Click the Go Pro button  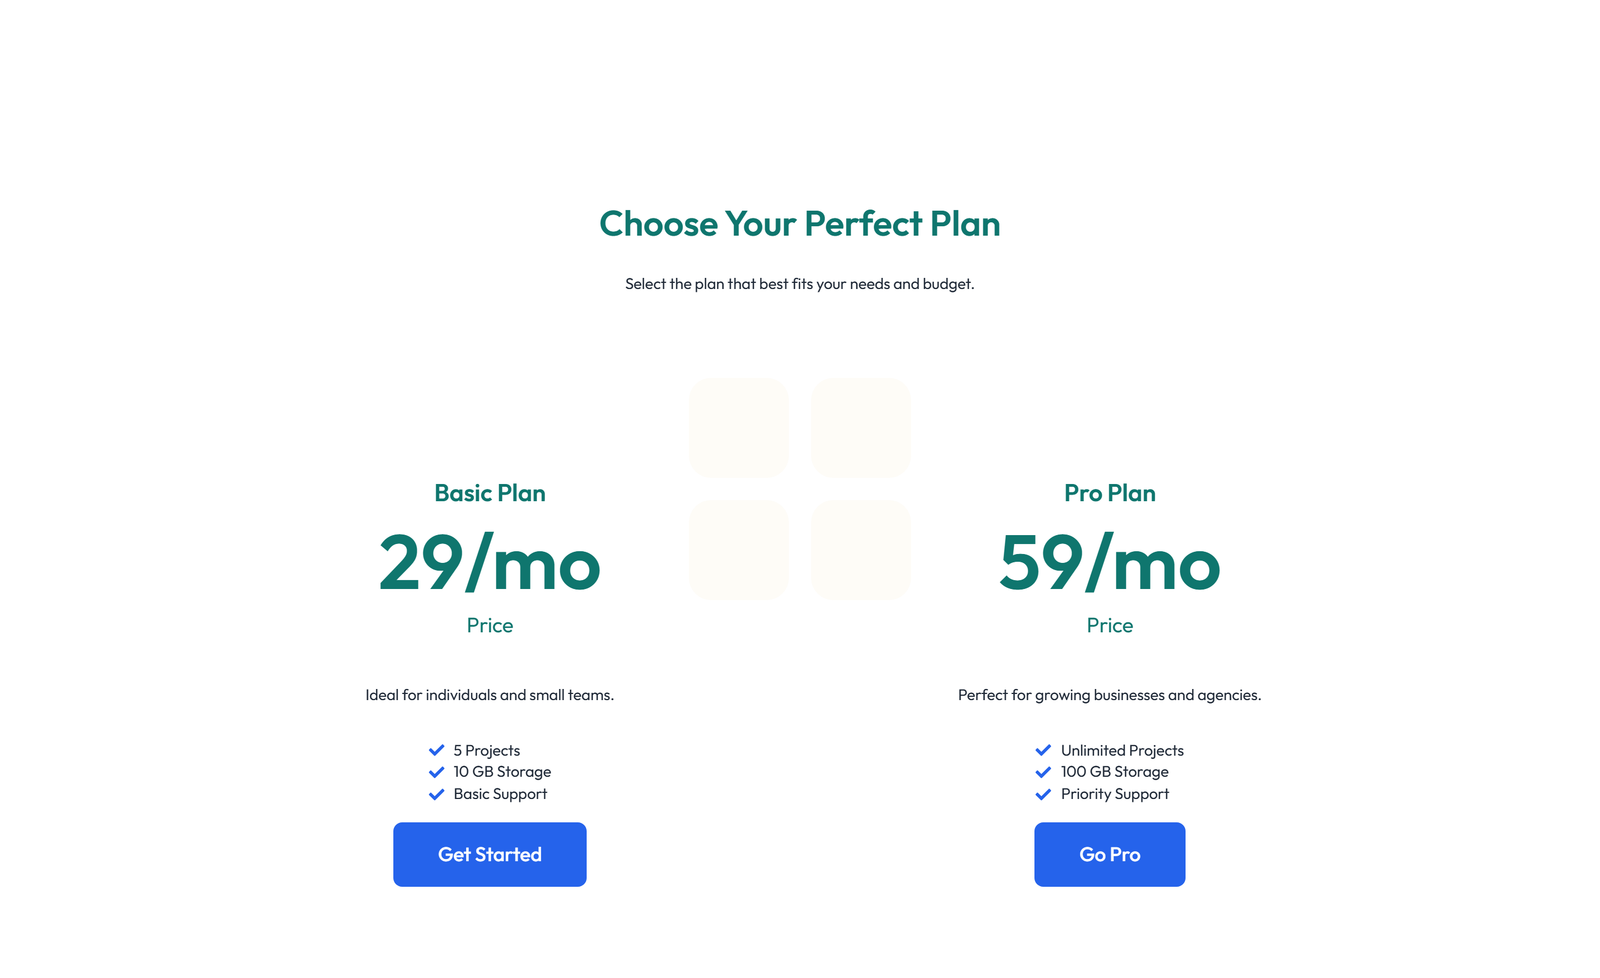pyautogui.click(x=1110, y=854)
